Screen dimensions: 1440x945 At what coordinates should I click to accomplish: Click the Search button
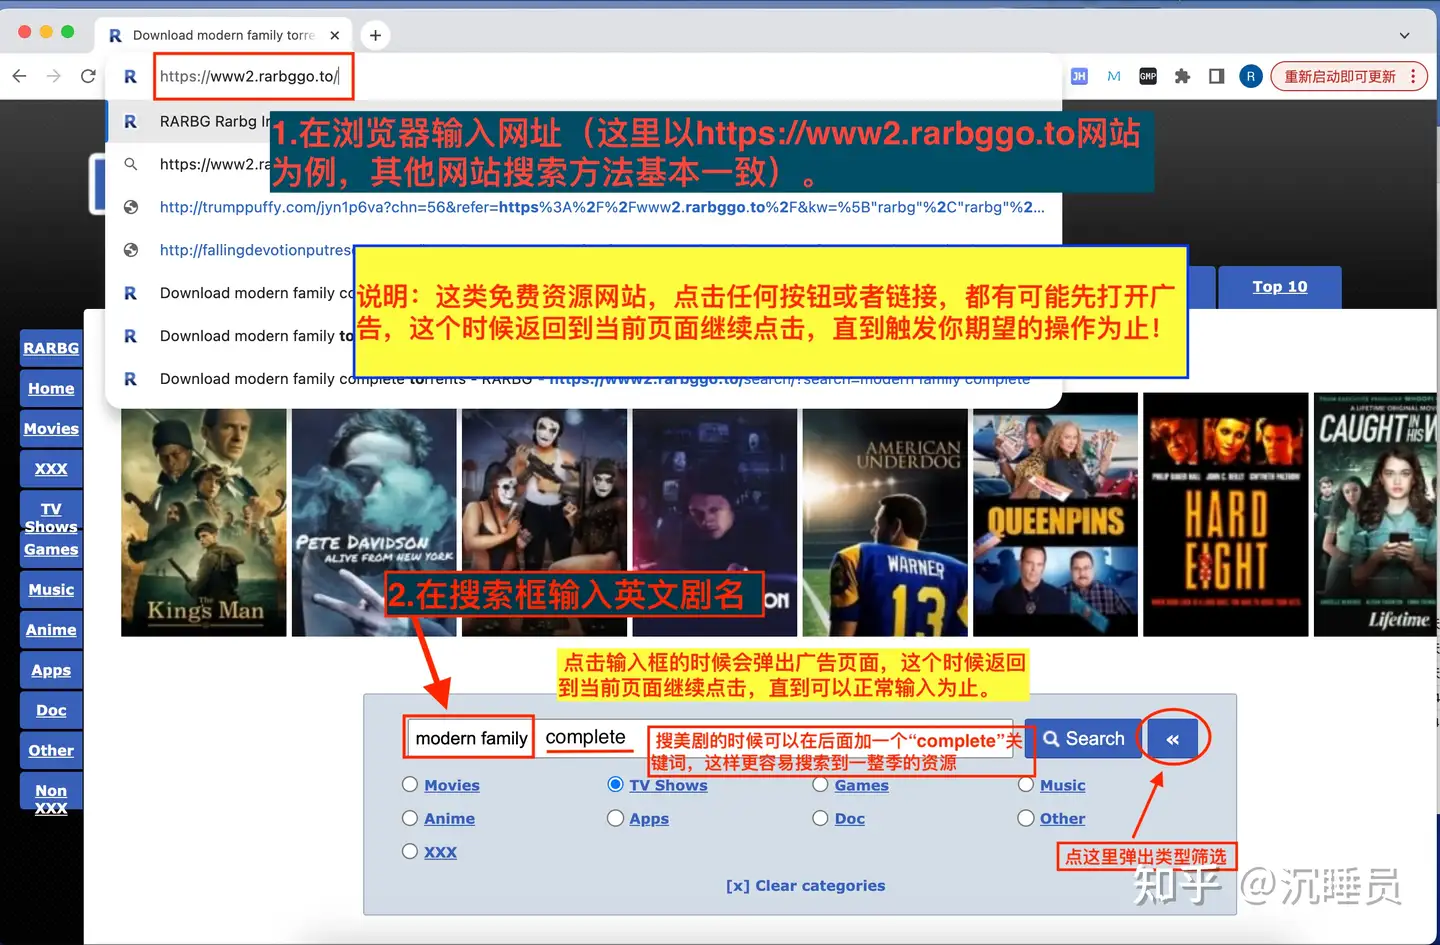tap(1083, 739)
